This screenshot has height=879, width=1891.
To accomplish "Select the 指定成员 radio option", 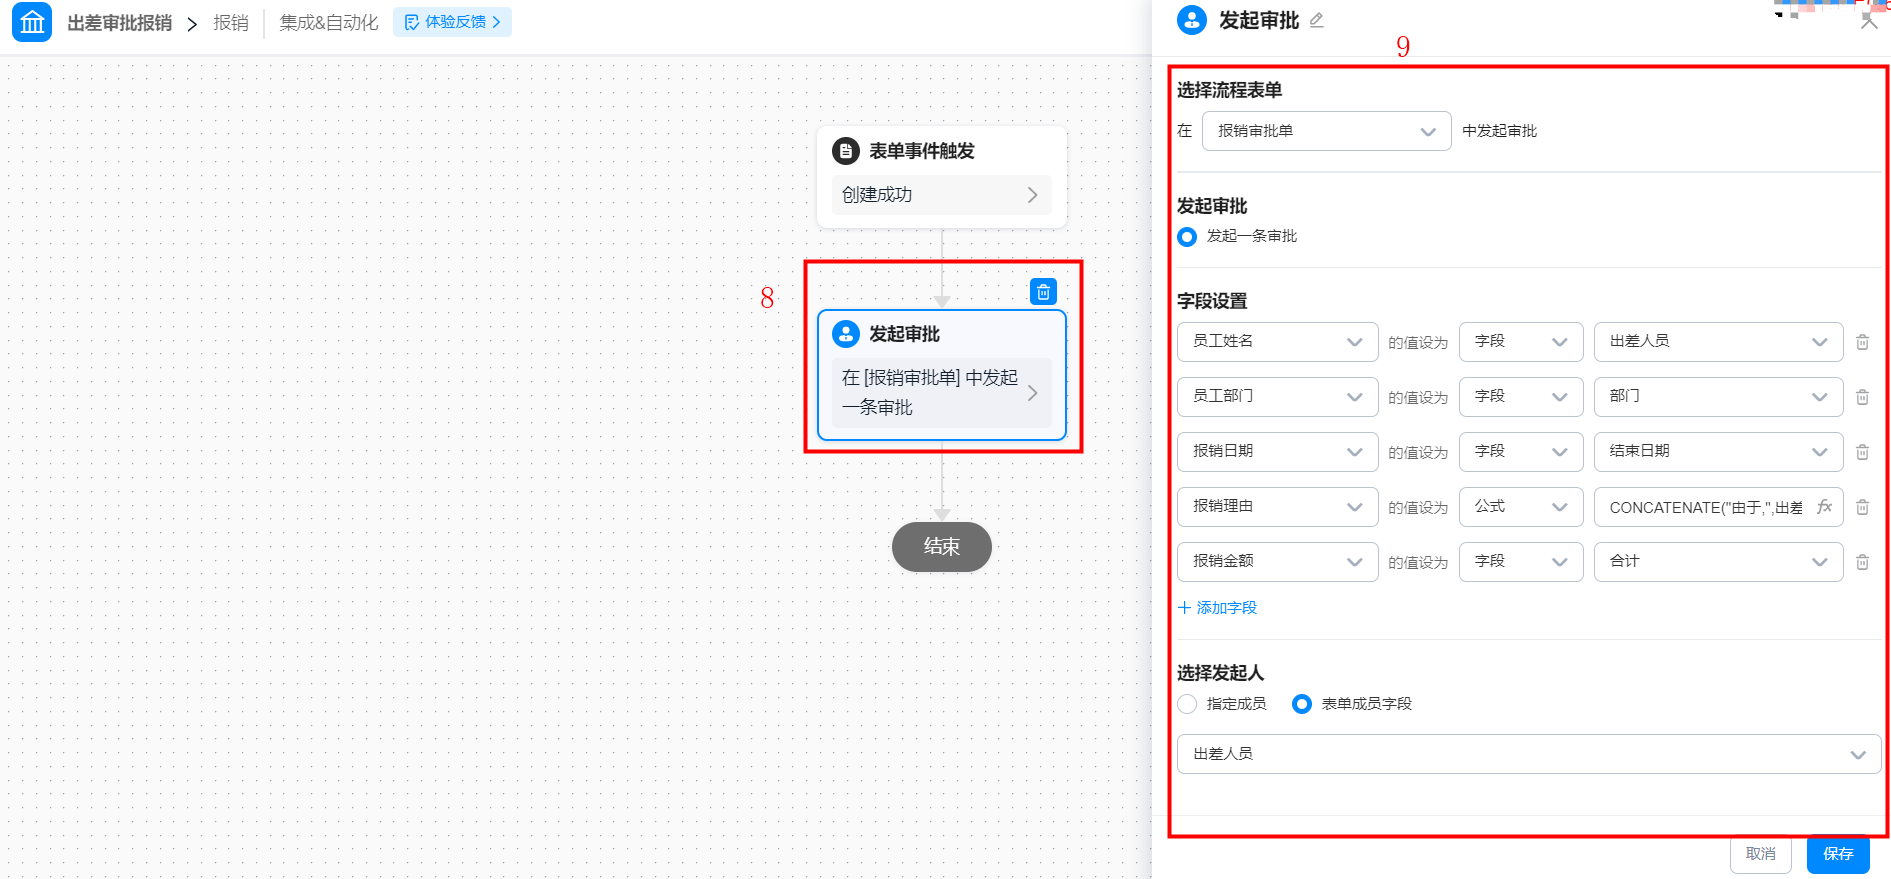I will (1187, 704).
